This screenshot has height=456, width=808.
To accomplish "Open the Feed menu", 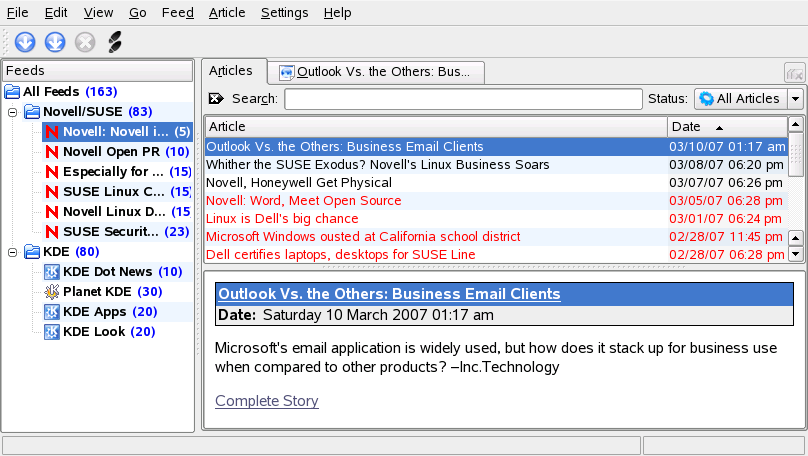I will click(x=177, y=13).
